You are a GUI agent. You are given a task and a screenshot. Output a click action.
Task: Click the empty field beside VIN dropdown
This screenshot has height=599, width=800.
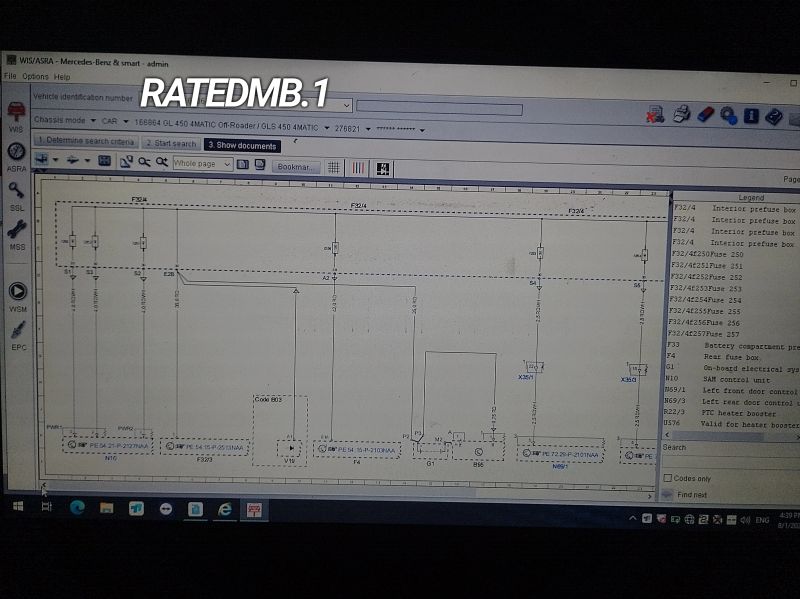coord(439,108)
